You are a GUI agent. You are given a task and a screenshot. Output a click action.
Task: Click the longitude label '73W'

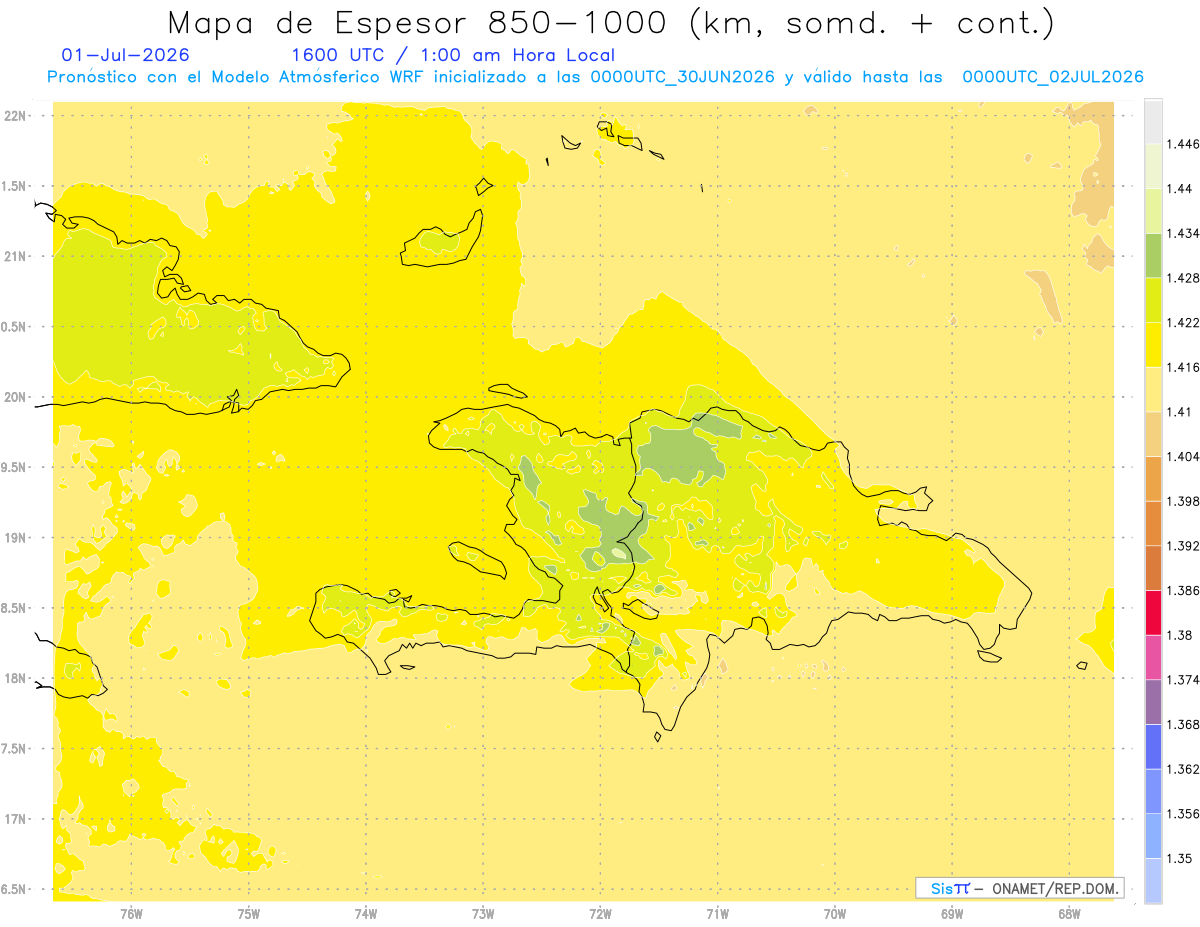[x=483, y=914]
